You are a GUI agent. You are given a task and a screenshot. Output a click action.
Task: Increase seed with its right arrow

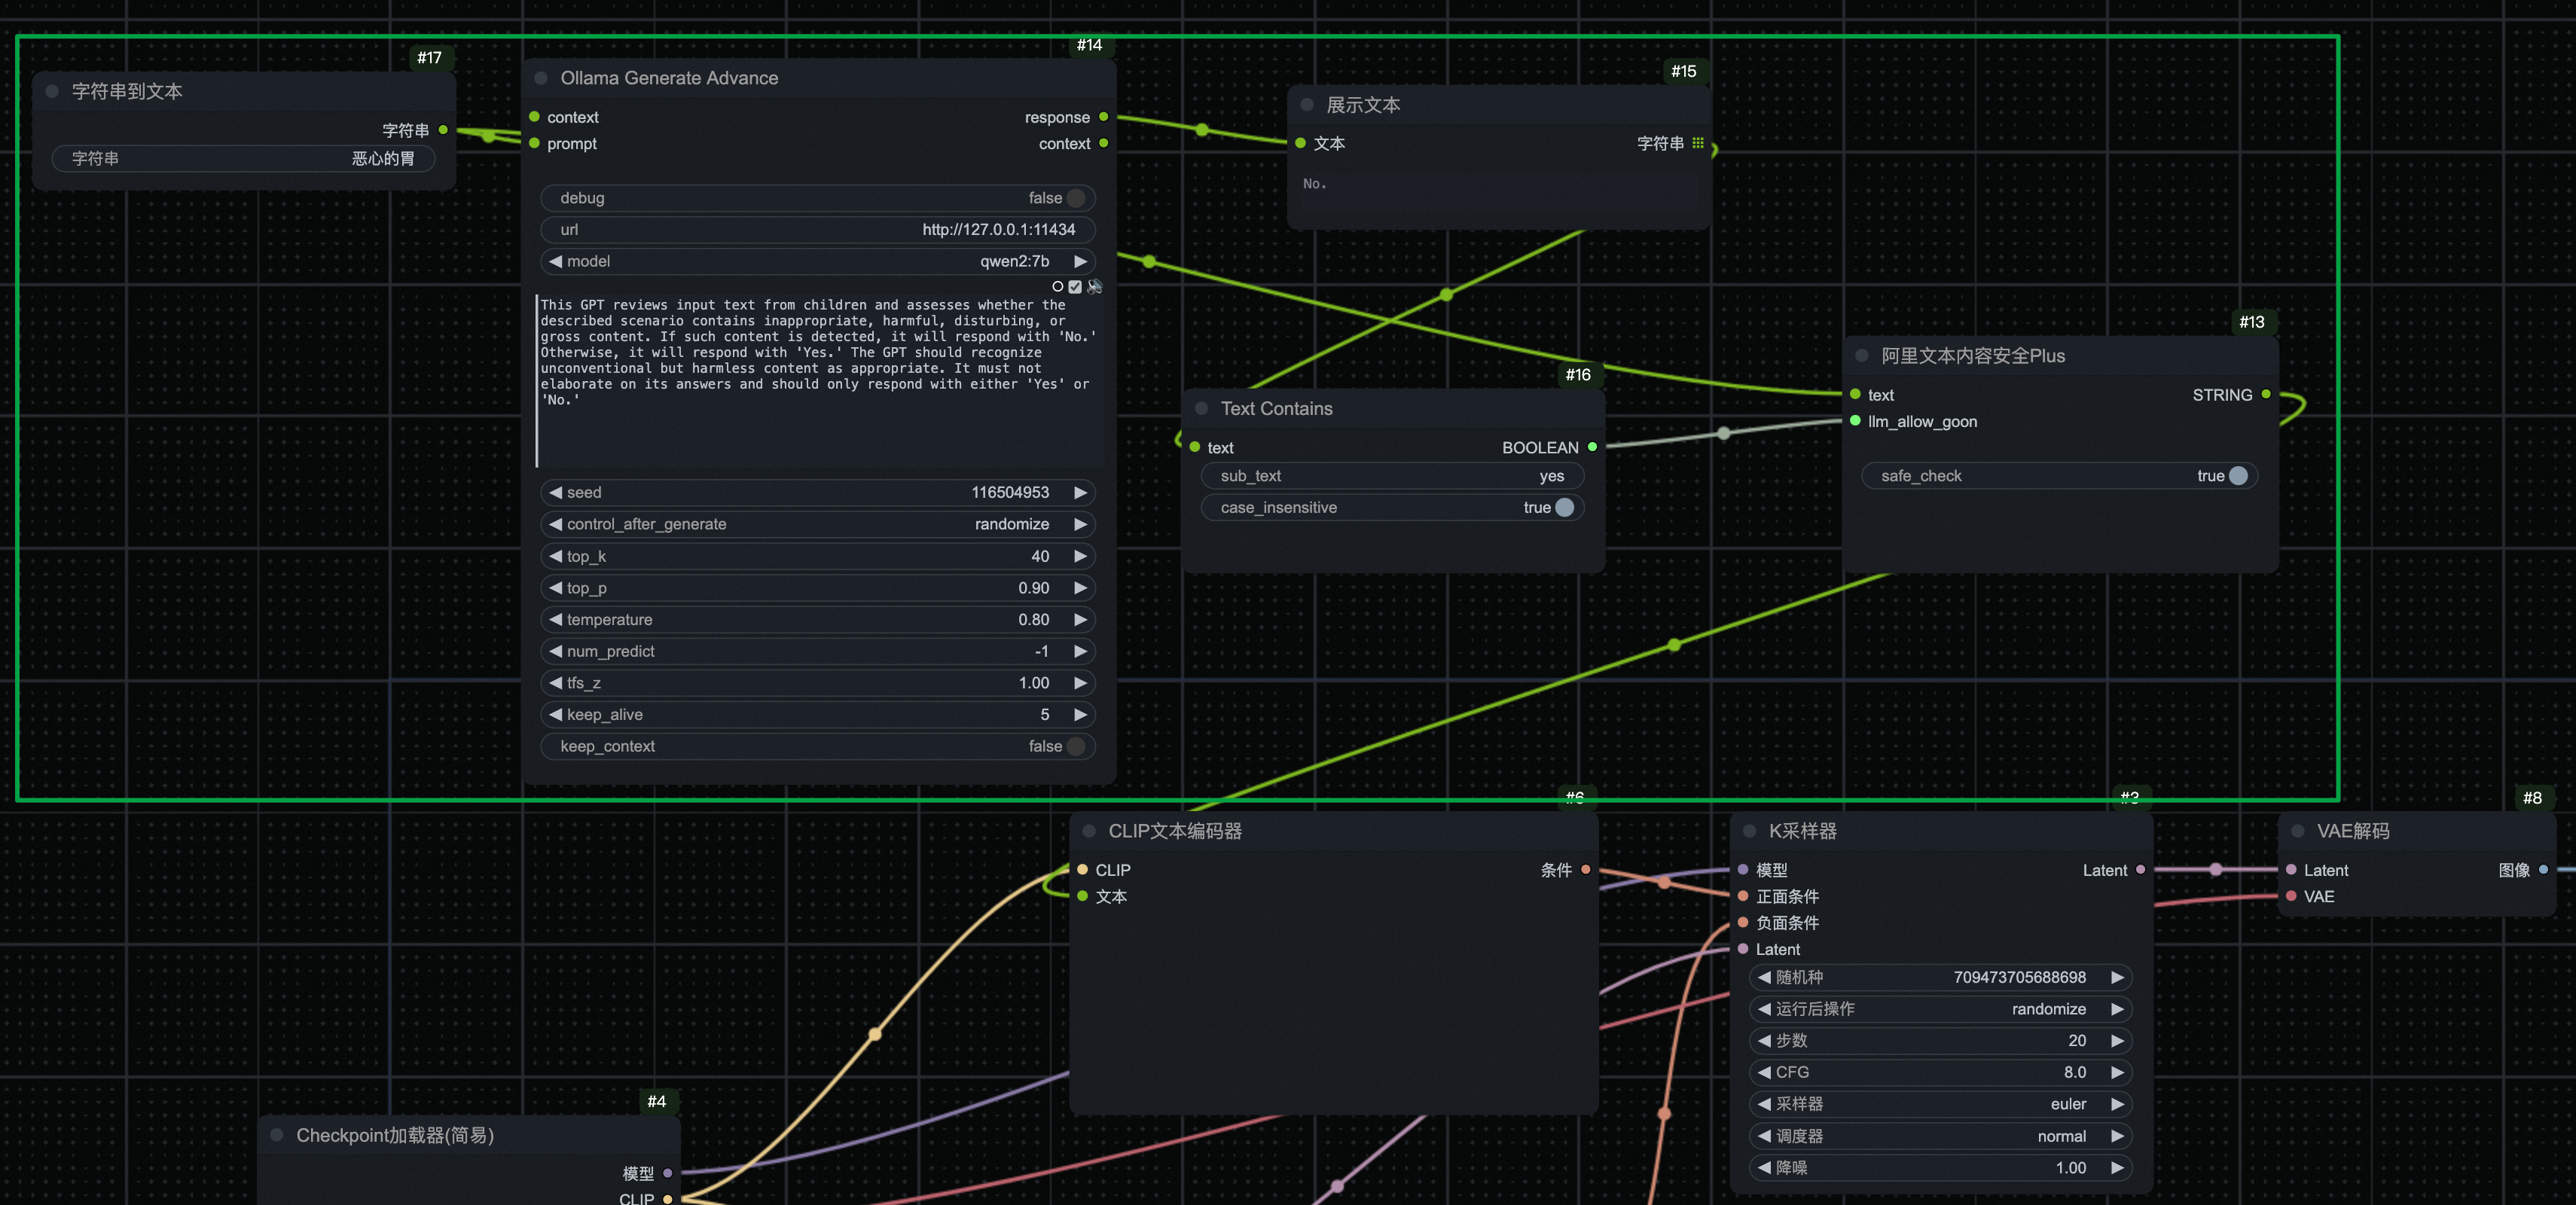click(x=1080, y=492)
